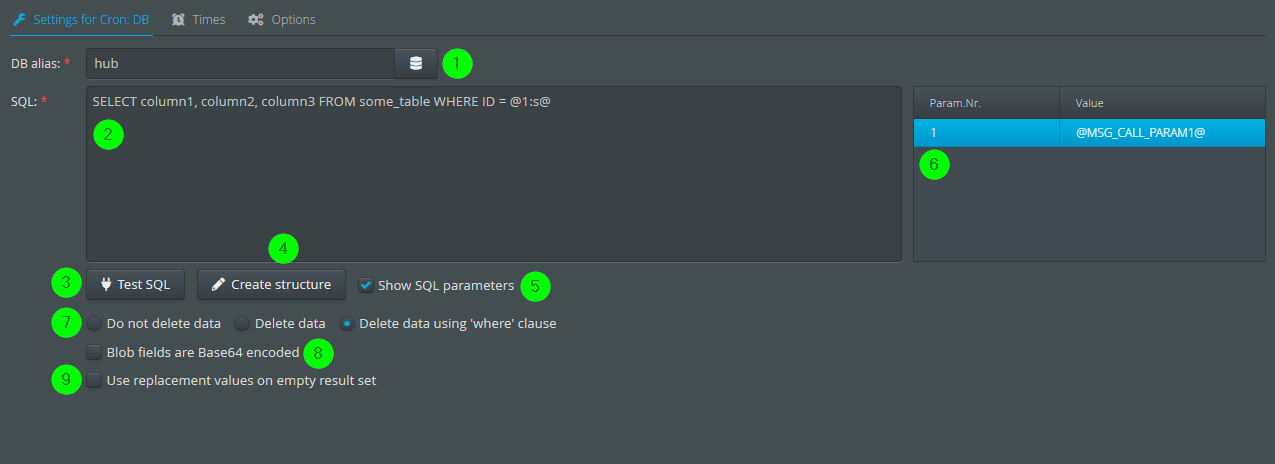Click green annotation marker number 6
The width and height of the screenshot is (1275, 464).
click(x=933, y=166)
